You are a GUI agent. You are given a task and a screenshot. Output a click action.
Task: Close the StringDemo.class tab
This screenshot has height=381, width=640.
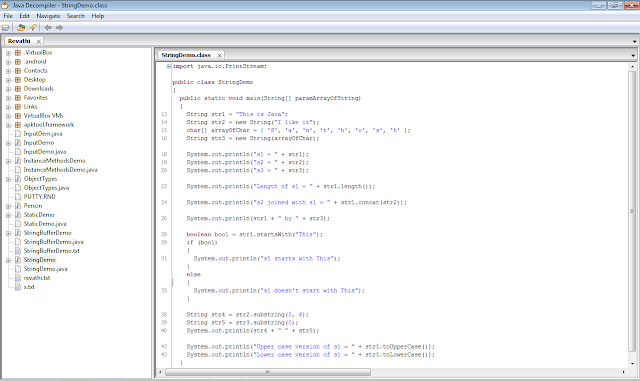click(x=219, y=55)
